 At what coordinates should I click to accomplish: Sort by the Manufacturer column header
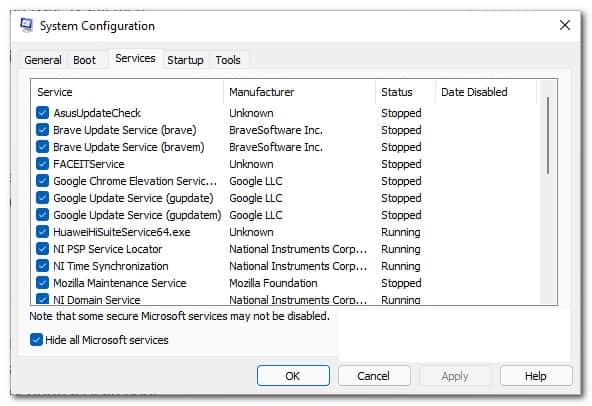coord(299,92)
